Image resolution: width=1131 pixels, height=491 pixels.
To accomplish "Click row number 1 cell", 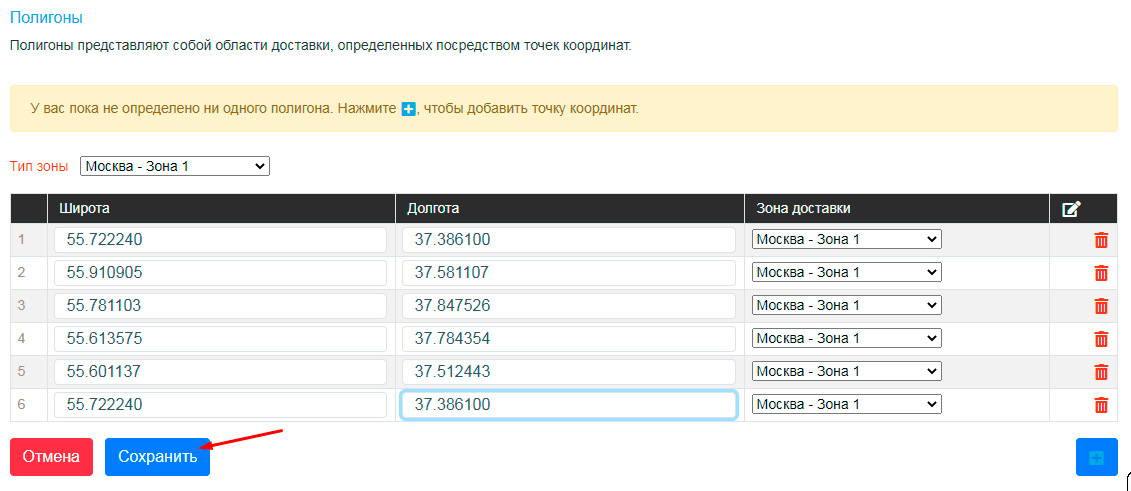I will tap(29, 240).
